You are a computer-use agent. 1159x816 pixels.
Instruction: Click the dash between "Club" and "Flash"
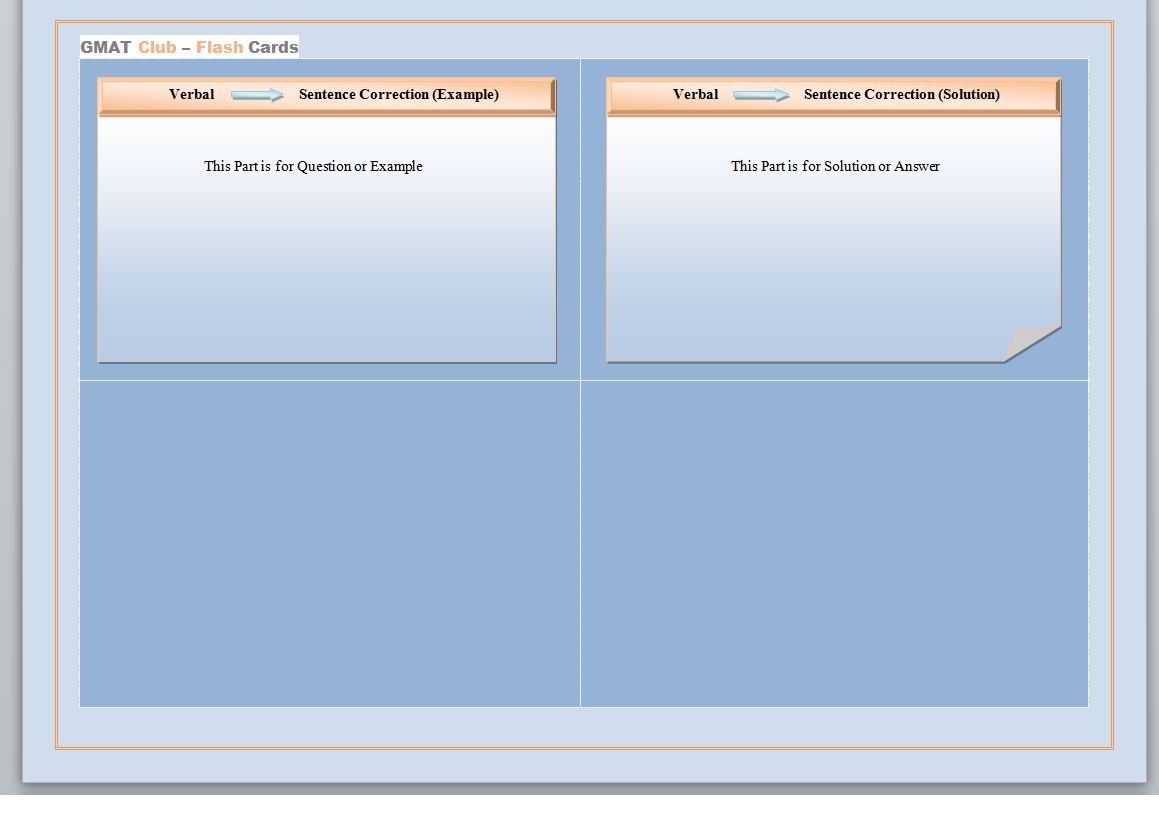pos(186,48)
